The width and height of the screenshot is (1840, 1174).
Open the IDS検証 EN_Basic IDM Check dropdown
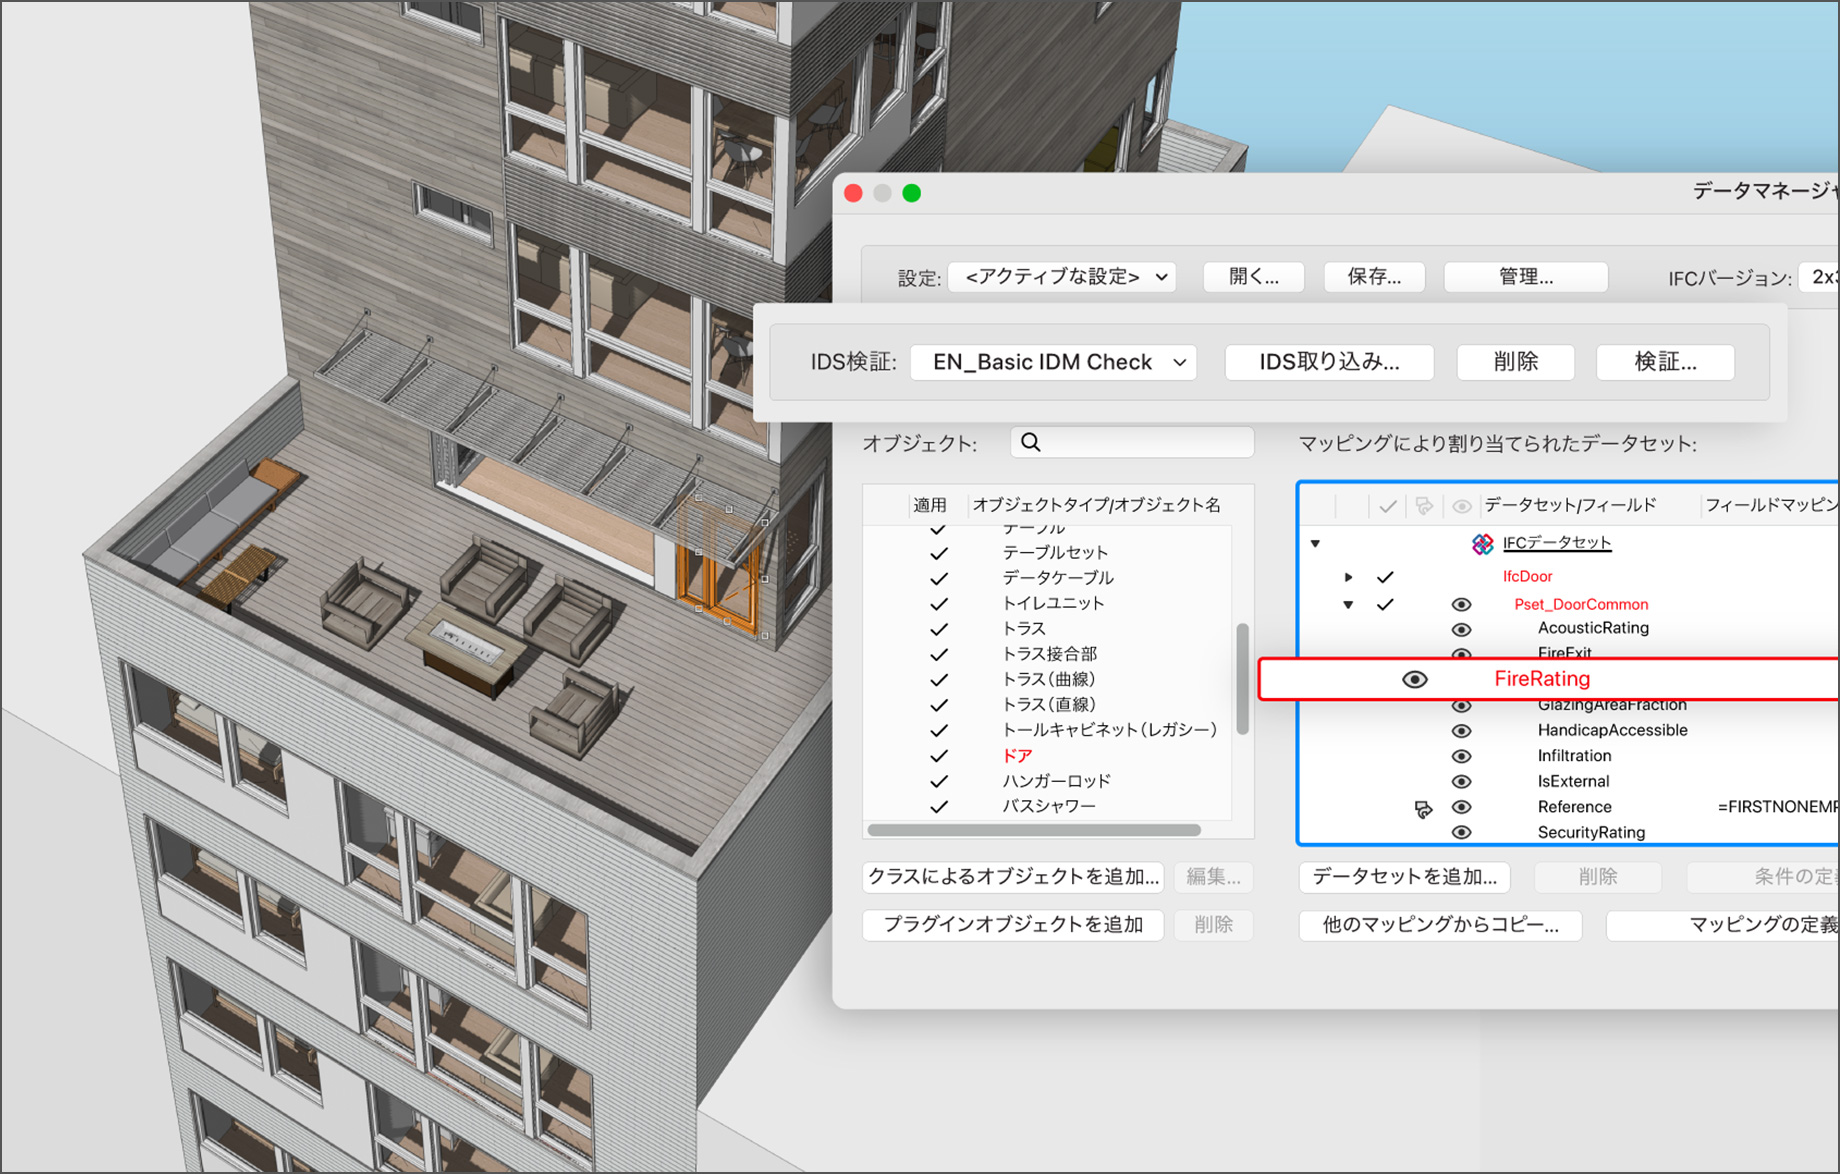[1053, 362]
